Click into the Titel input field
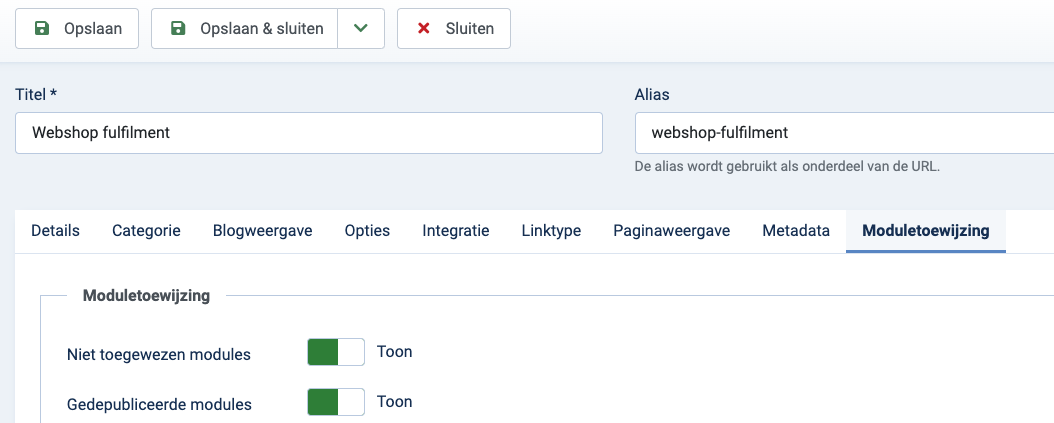The height and width of the screenshot is (423, 1054). 309,133
